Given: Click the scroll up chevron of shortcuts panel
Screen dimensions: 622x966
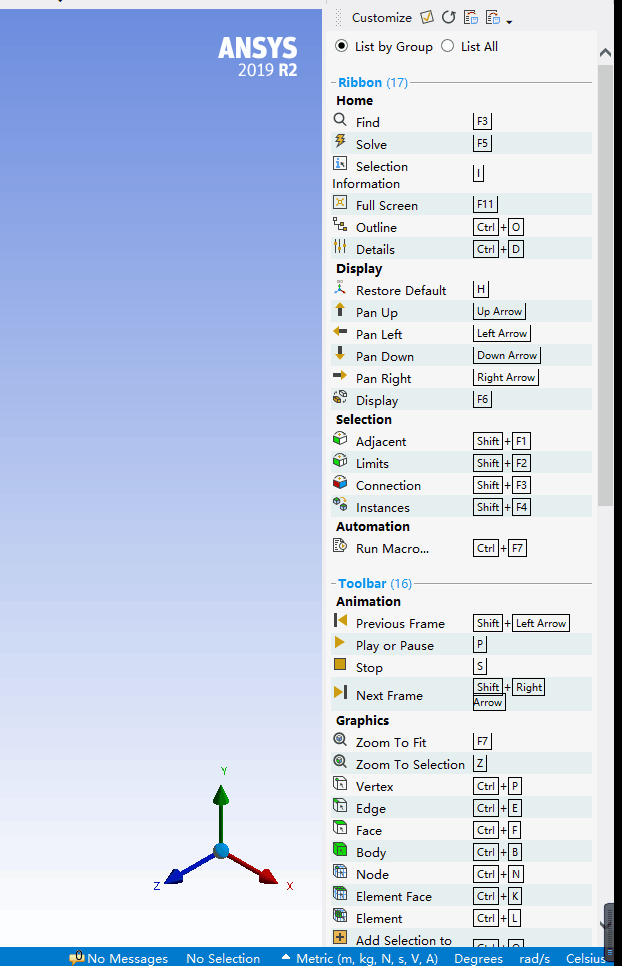Looking at the screenshot, I should click(x=605, y=53).
